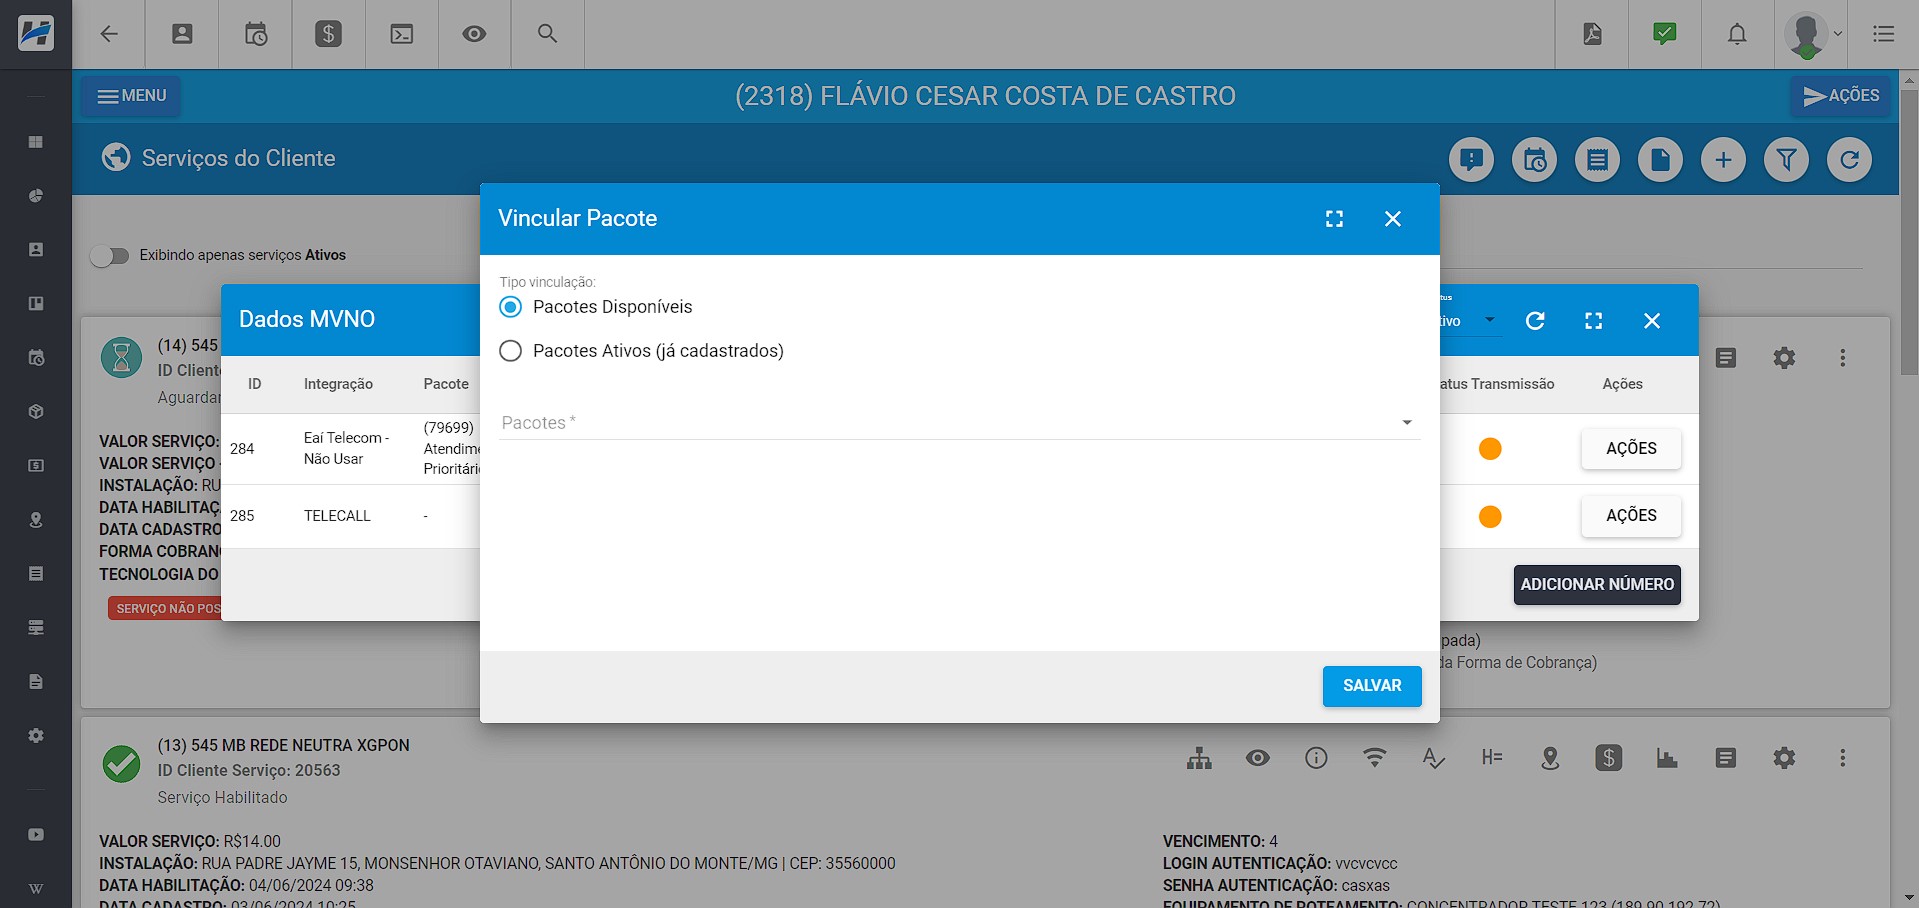Click AÇÕES for row 284

(1631, 449)
